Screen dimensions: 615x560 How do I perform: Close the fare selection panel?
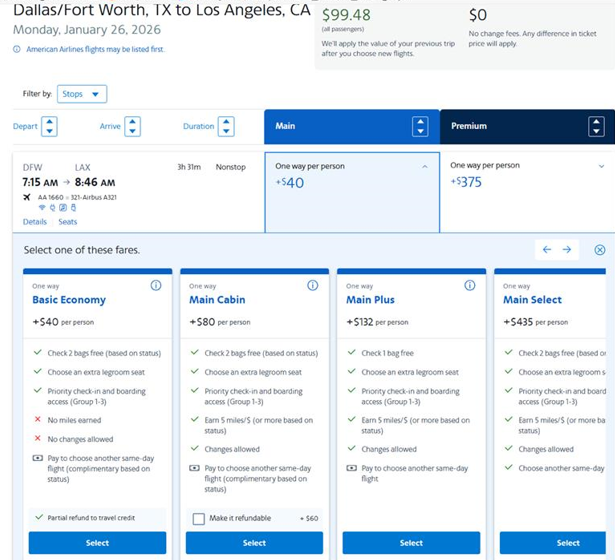tap(599, 250)
